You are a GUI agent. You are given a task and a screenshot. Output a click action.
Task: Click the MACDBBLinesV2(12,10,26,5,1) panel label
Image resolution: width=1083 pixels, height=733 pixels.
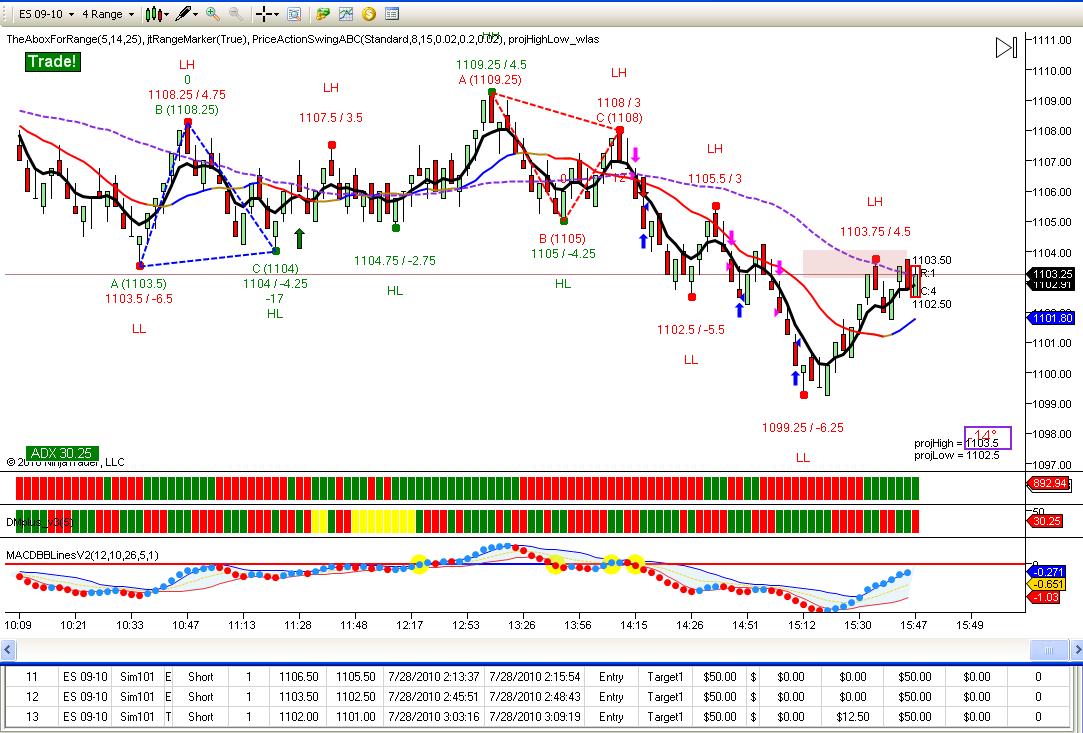[82, 555]
